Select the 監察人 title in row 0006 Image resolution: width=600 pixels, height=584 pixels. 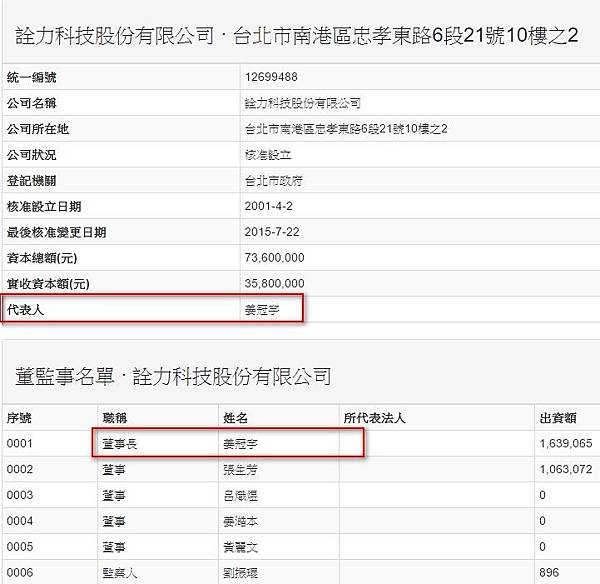[119, 573]
